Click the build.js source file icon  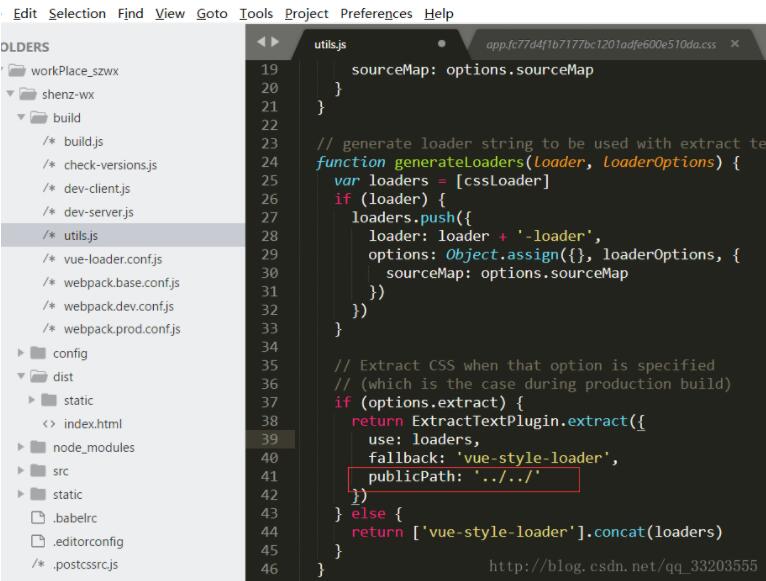pos(49,141)
